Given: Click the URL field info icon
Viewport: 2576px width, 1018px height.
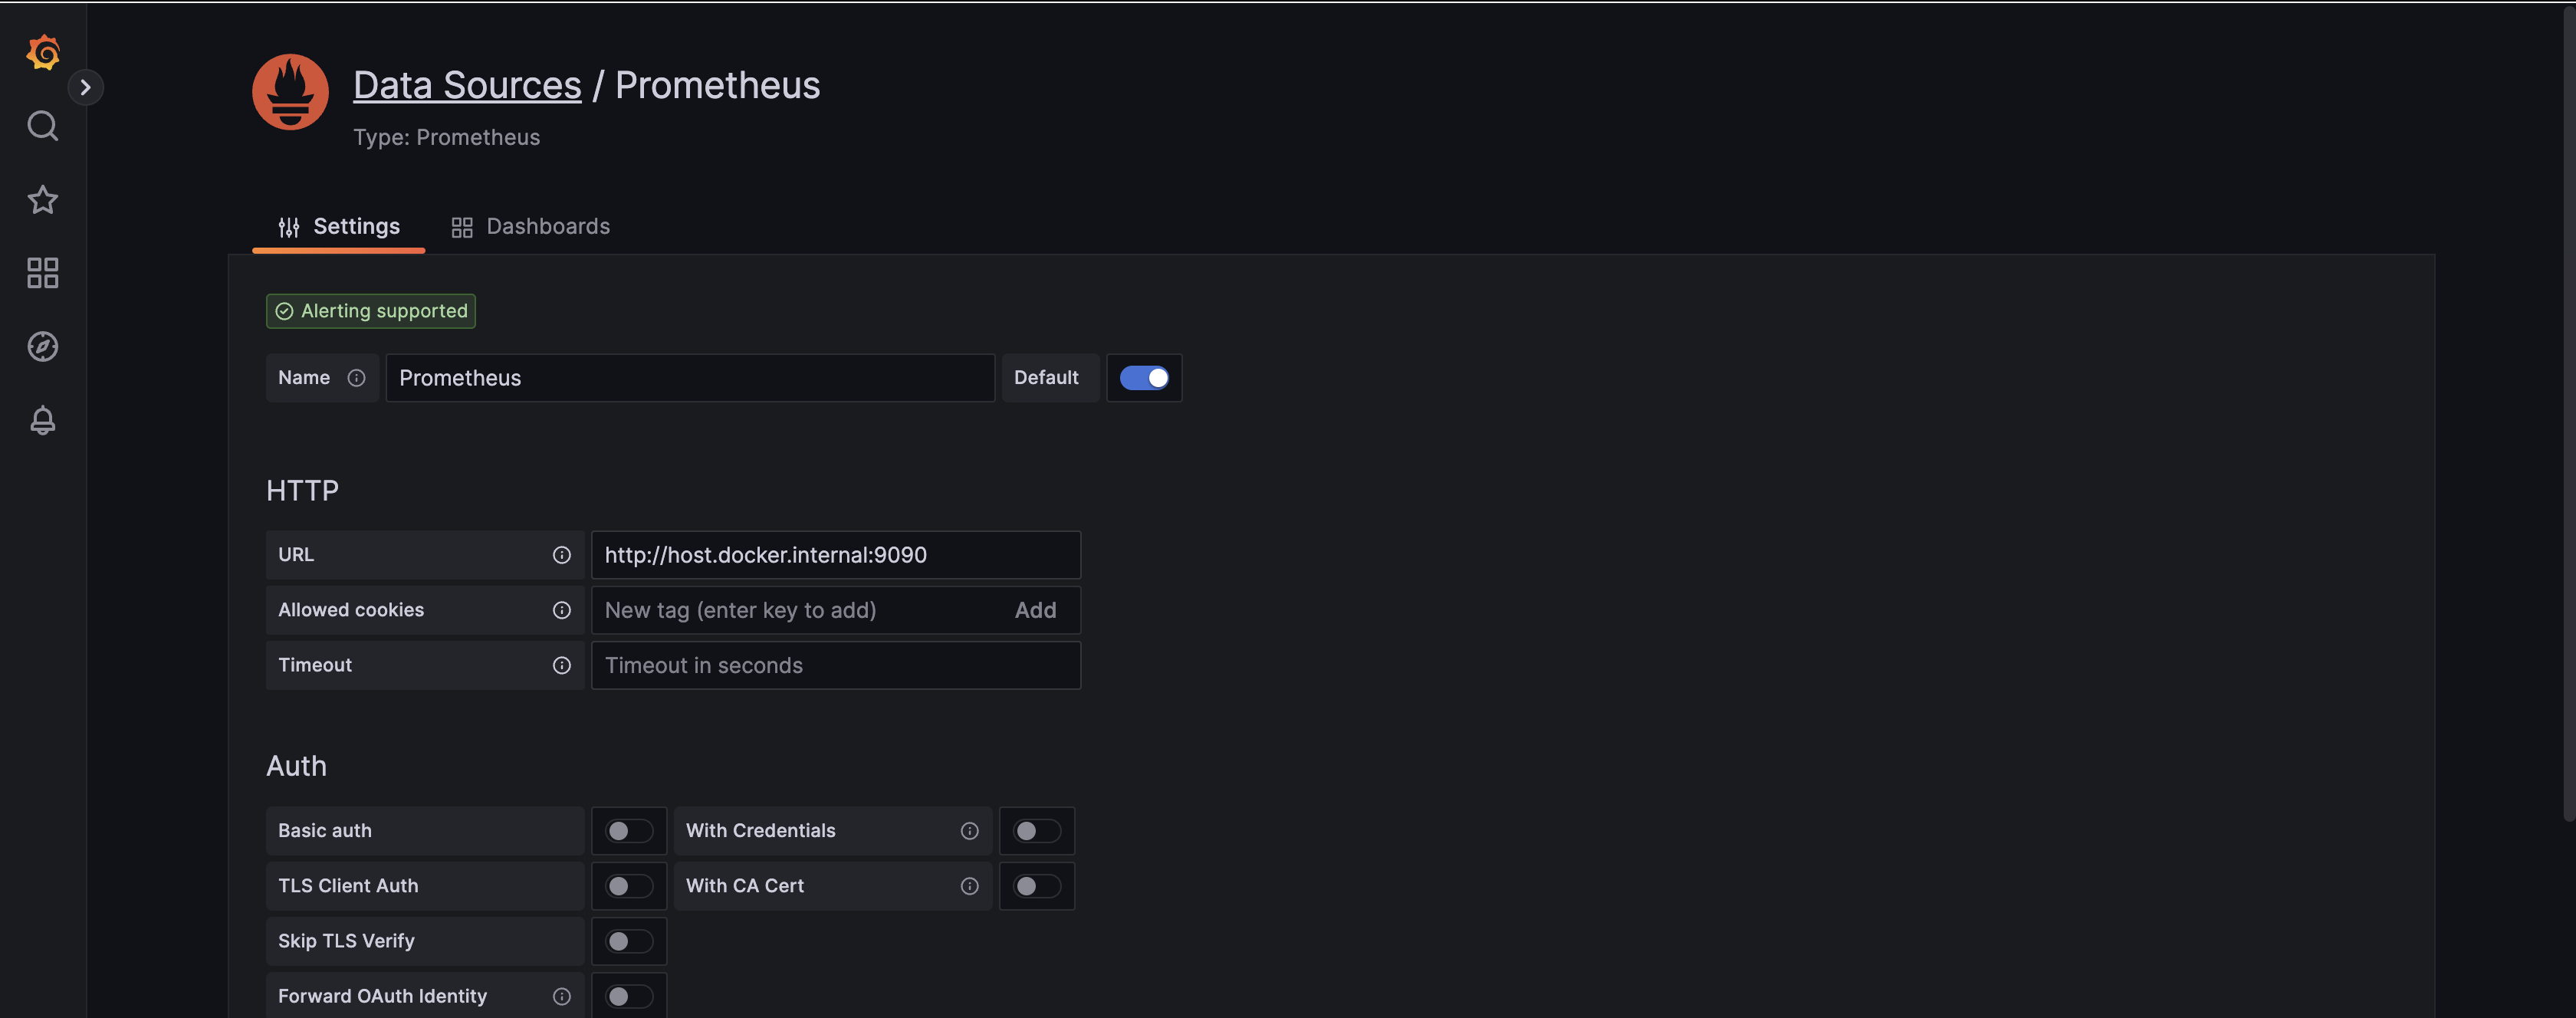Looking at the screenshot, I should (562, 555).
